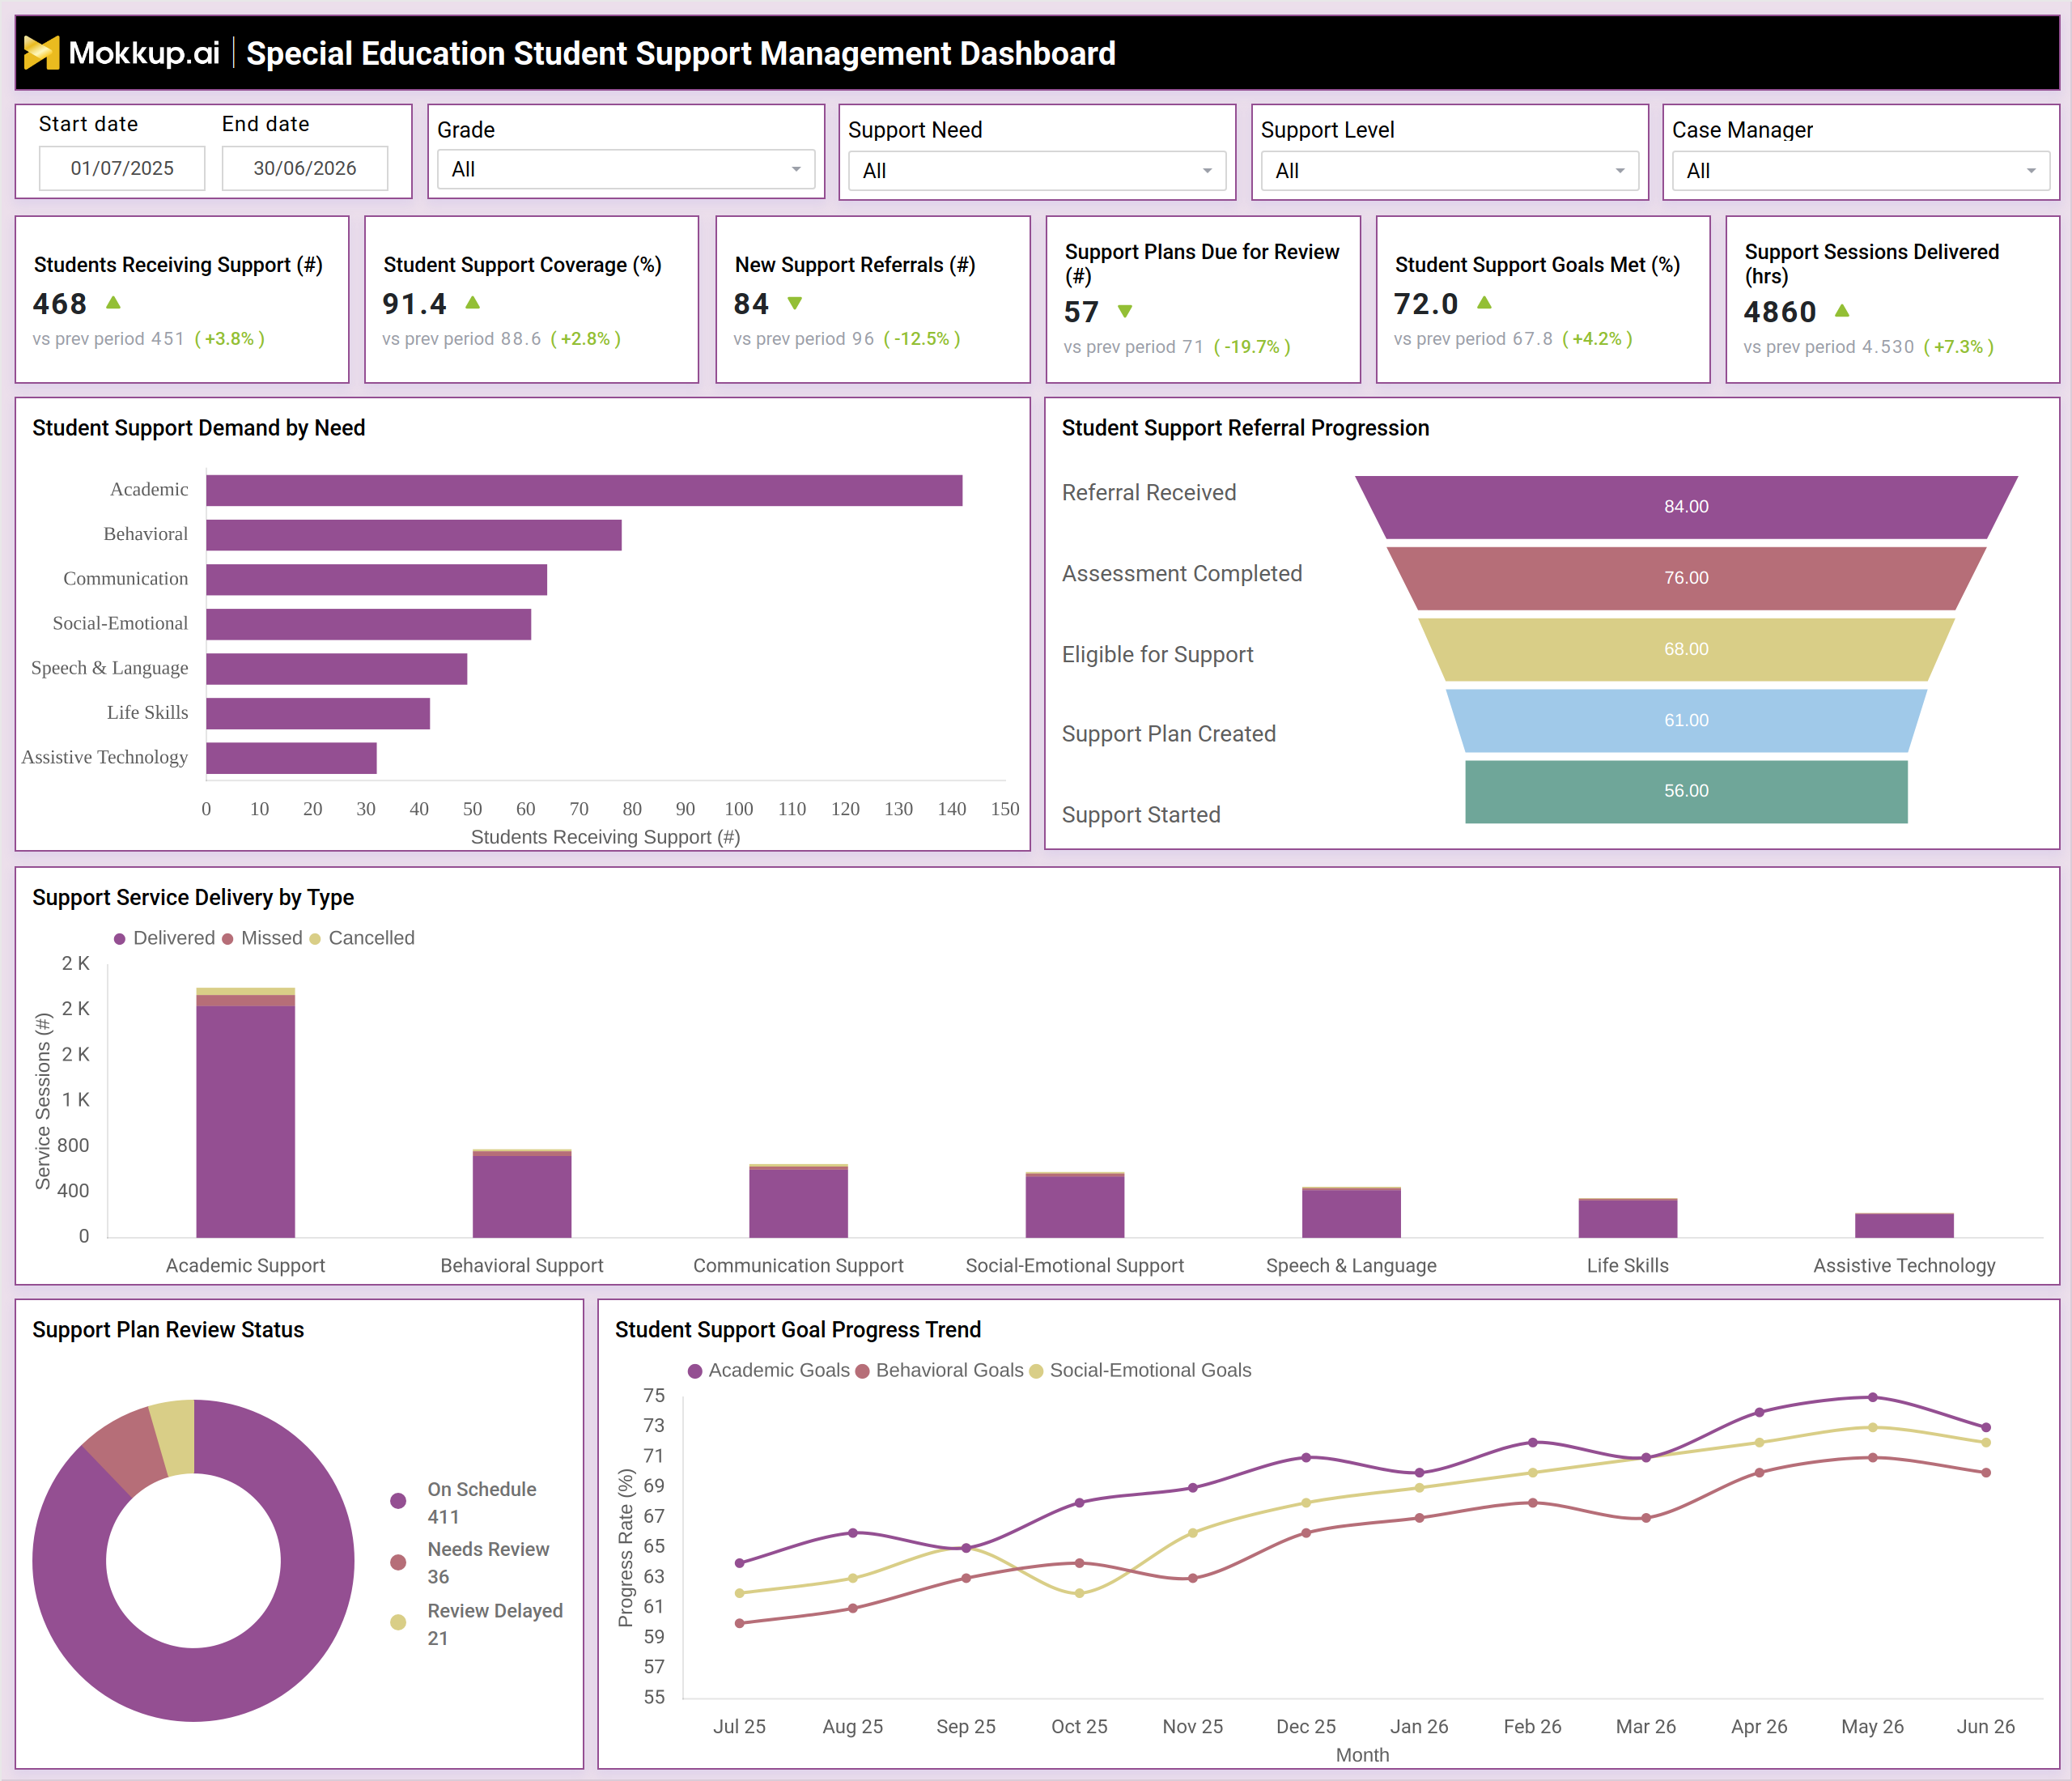Click the '(+7.3%)' change value
Screen dimensions: 2072x1781
coord(1959,347)
